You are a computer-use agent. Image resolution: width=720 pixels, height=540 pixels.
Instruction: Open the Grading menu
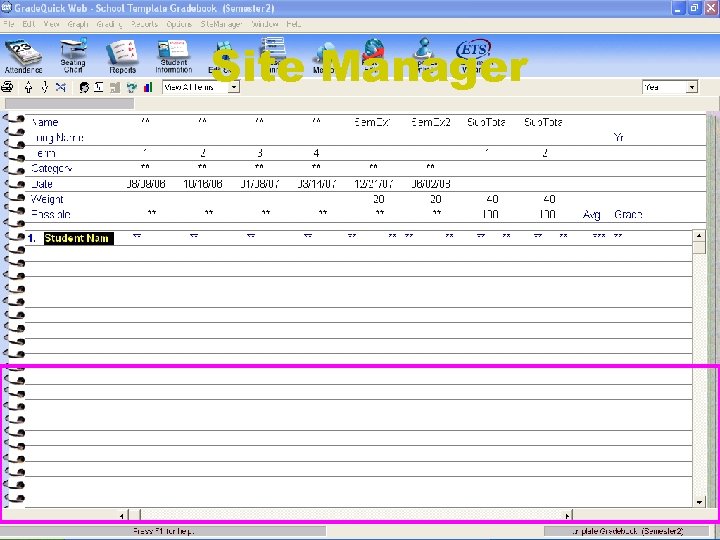coord(109,24)
